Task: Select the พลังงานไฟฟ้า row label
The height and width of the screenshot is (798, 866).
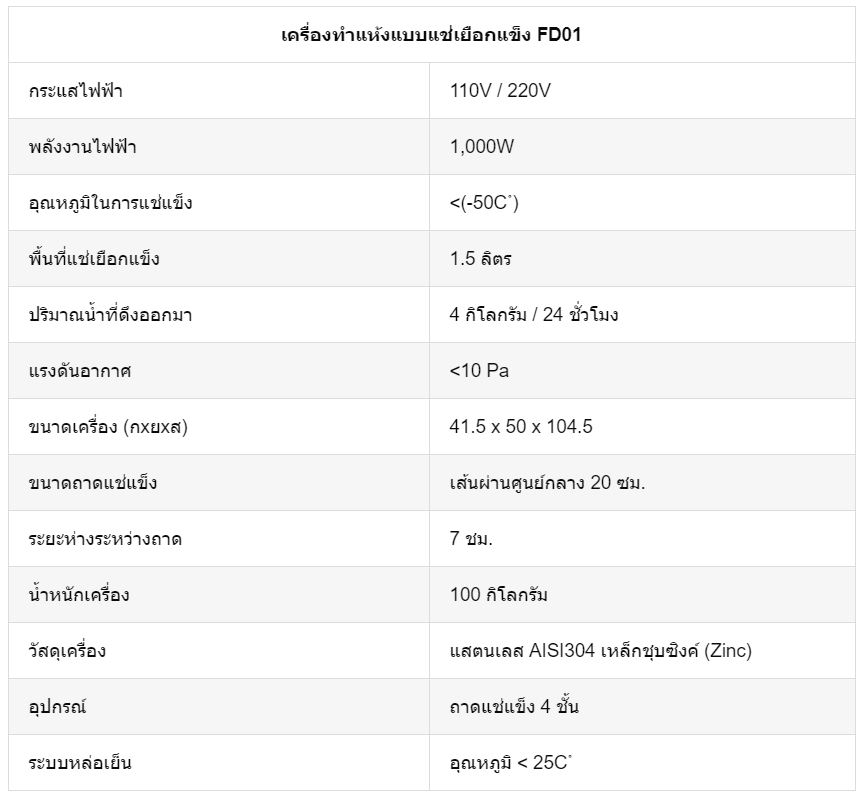Action: pos(82,147)
